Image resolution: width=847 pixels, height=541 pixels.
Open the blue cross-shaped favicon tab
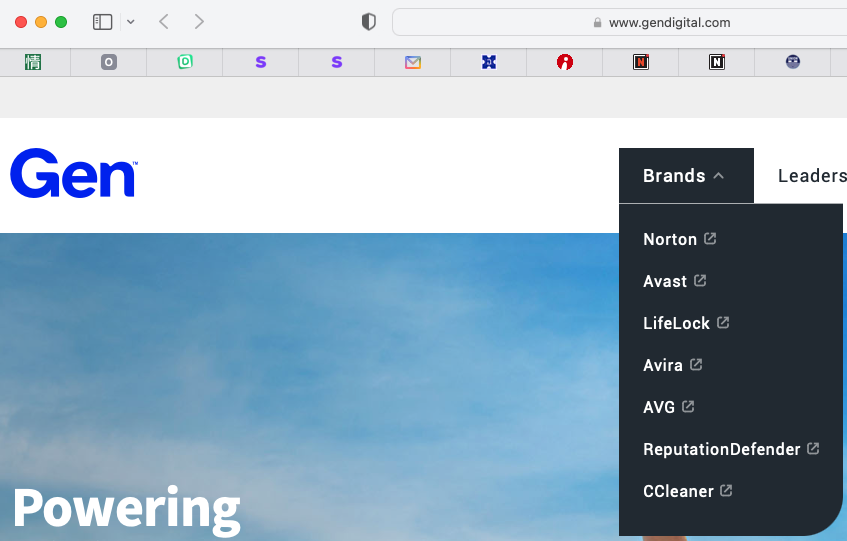(x=489, y=62)
